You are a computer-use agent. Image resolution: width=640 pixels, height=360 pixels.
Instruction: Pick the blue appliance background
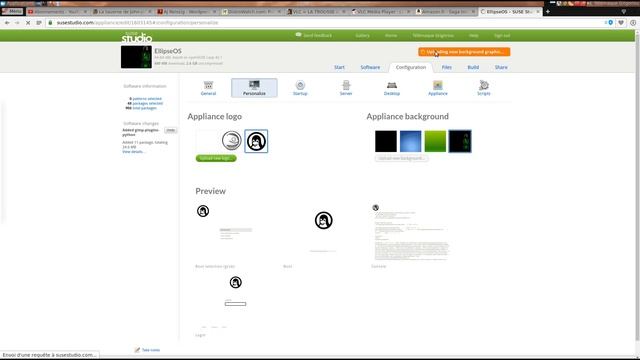click(411, 141)
